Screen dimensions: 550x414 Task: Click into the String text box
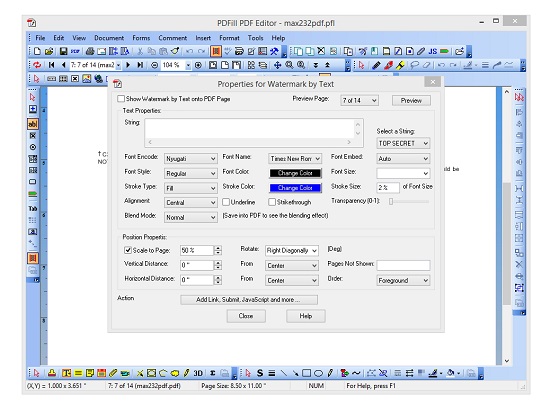pos(250,129)
